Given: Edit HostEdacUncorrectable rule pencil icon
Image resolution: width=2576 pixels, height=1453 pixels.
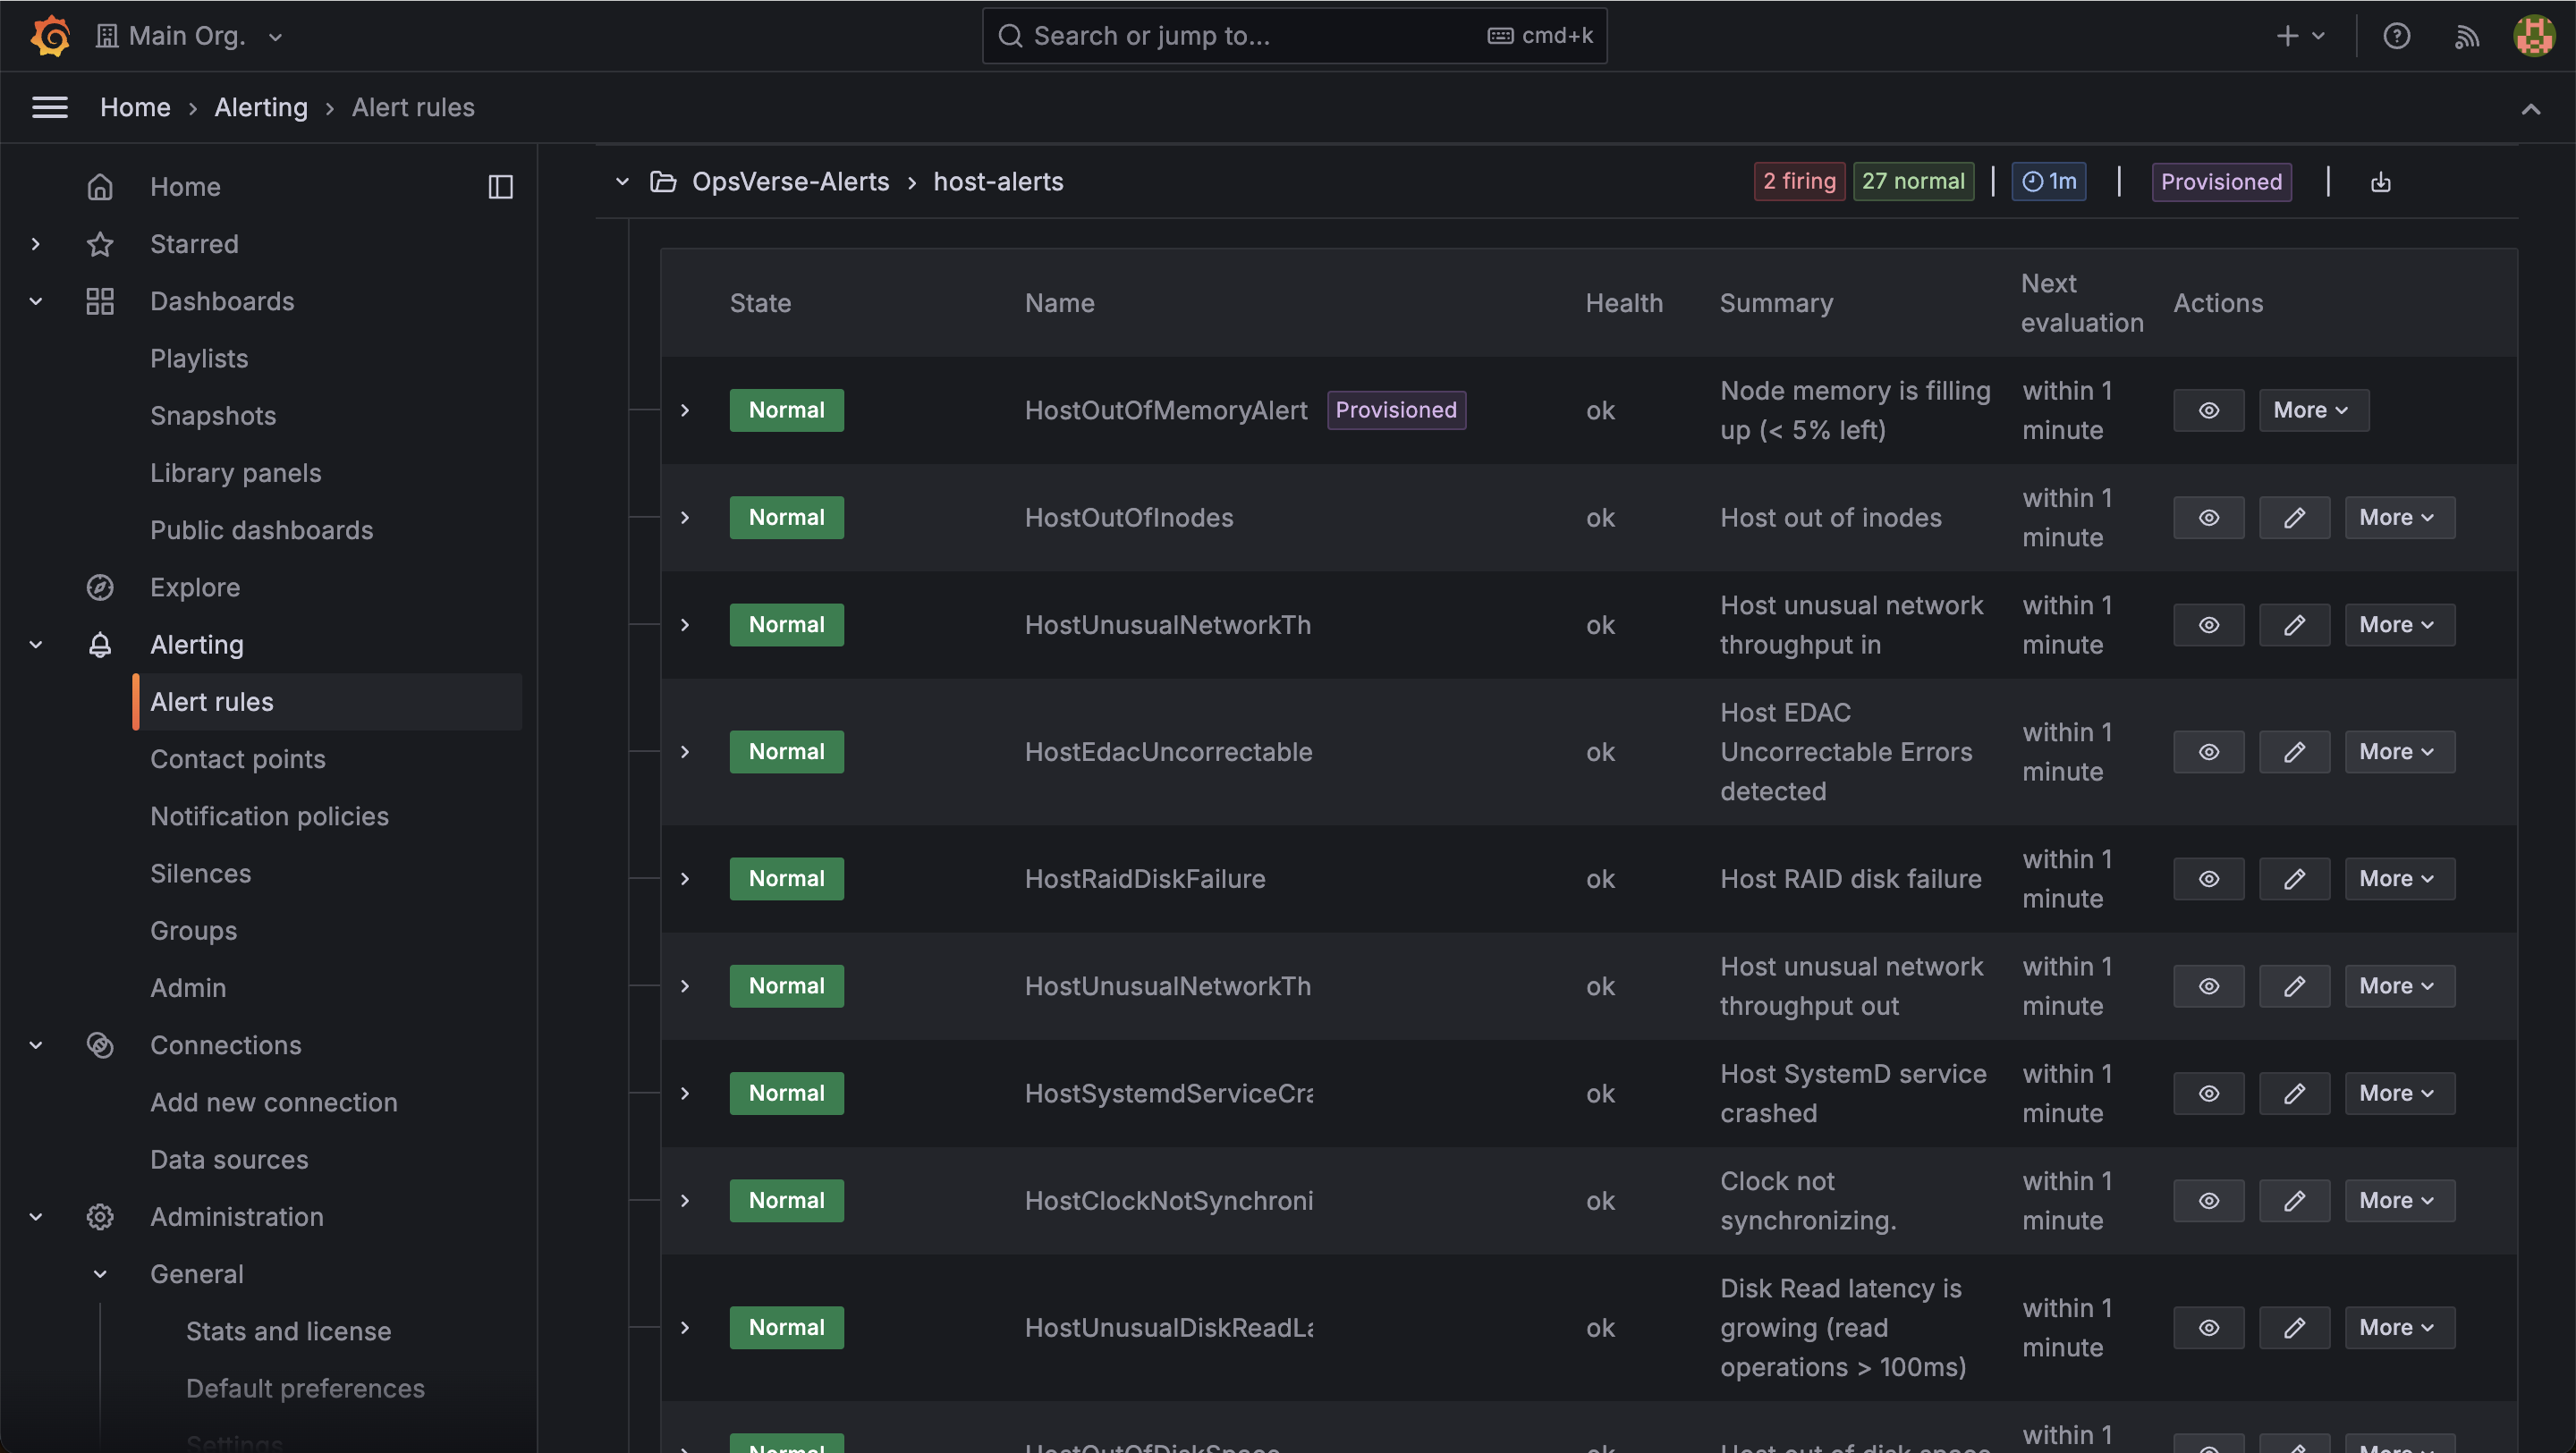Looking at the screenshot, I should (x=2294, y=752).
